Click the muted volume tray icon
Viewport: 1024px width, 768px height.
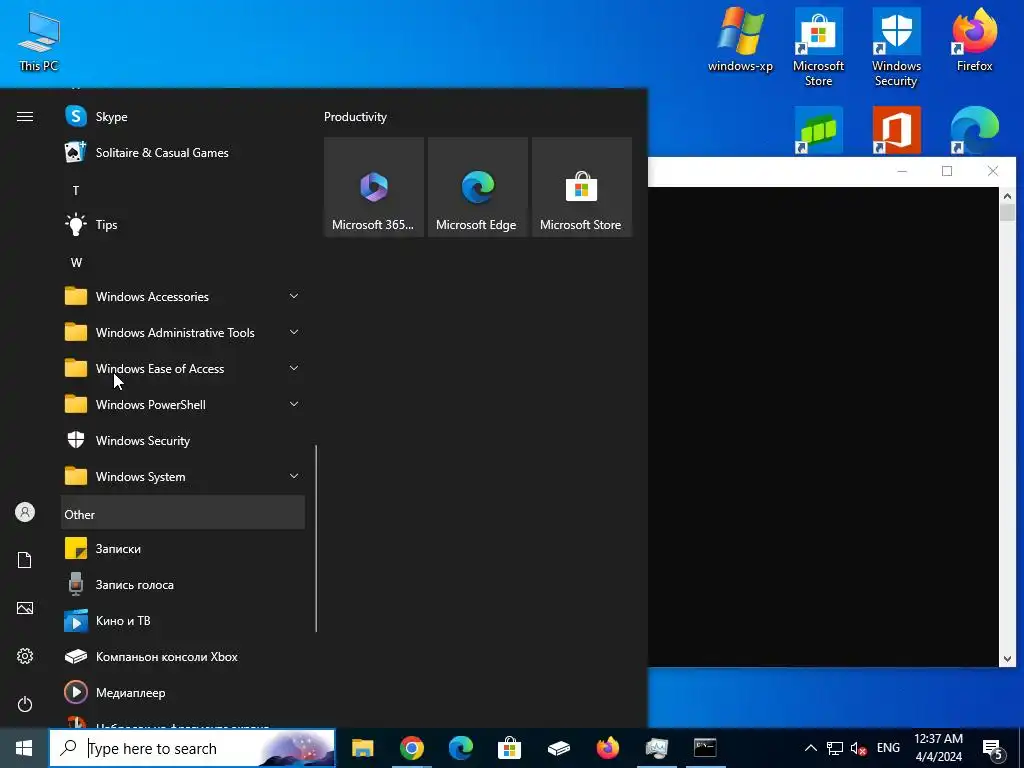point(859,748)
